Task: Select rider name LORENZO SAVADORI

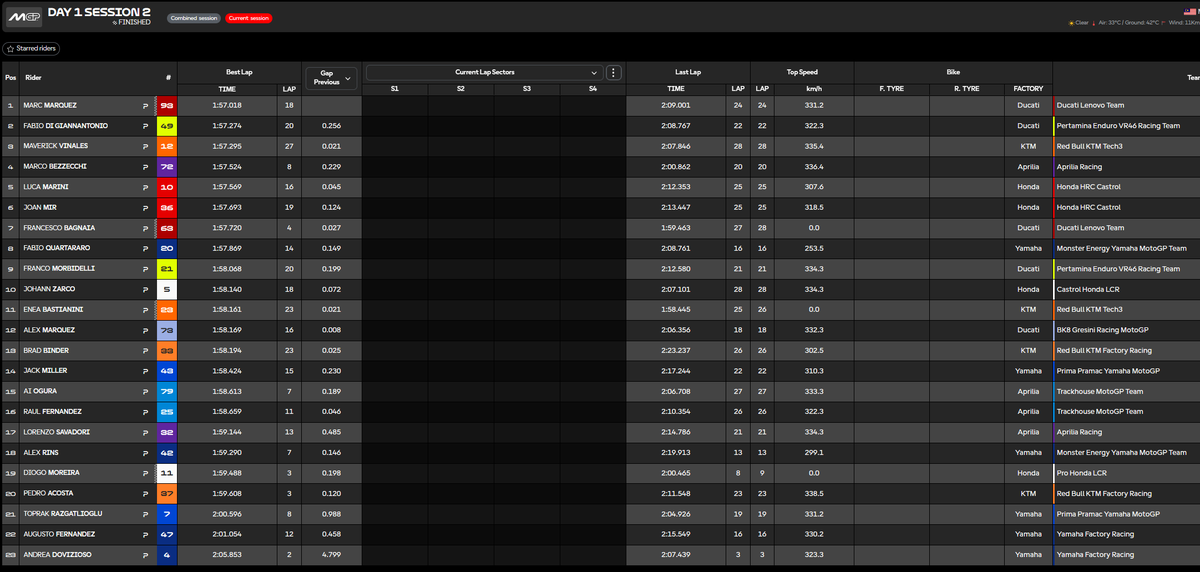Action: pos(58,432)
